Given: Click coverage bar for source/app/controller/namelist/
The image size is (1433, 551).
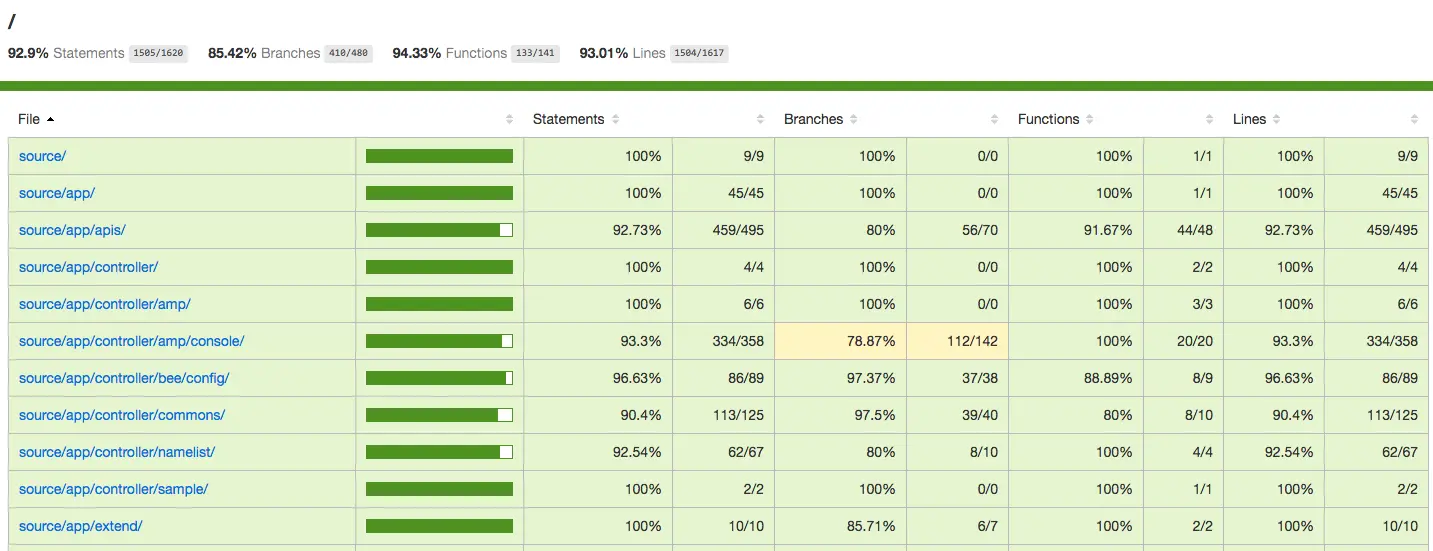Looking at the screenshot, I should 439,452.
